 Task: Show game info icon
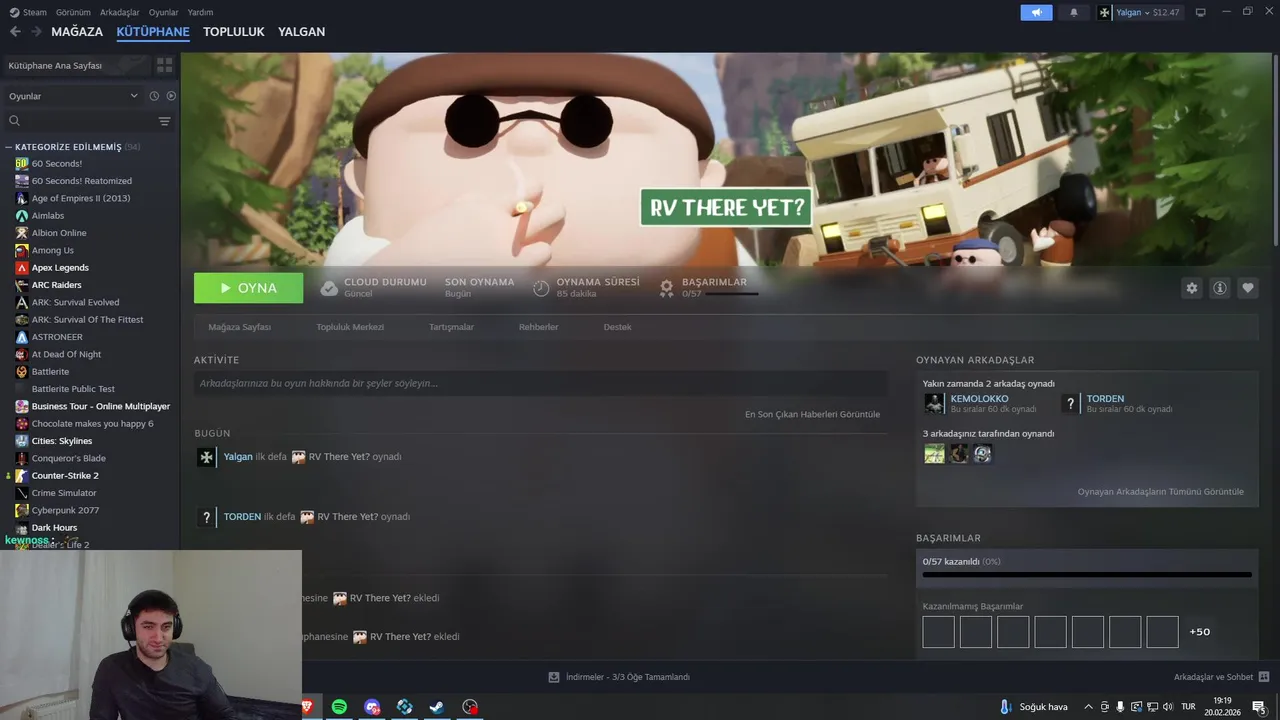point(1219,288)
